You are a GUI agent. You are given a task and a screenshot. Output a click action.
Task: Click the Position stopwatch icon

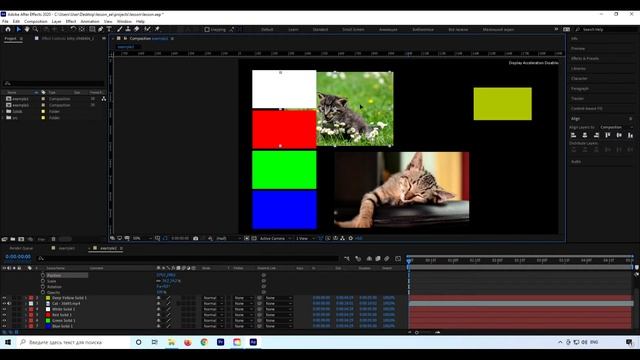click(43, 276)
